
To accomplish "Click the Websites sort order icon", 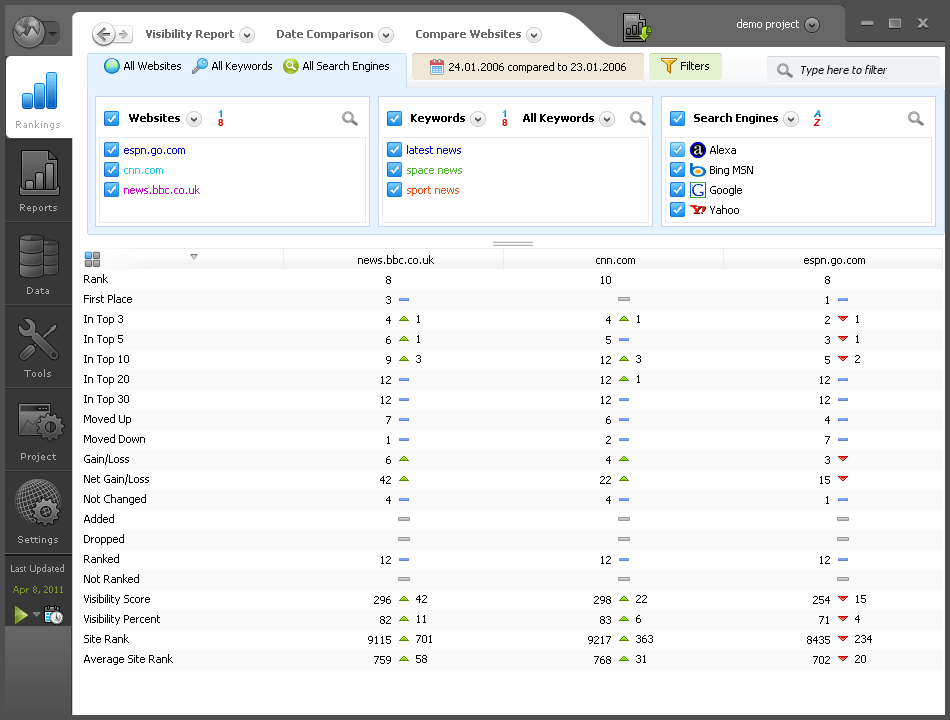I will [221, 118].
